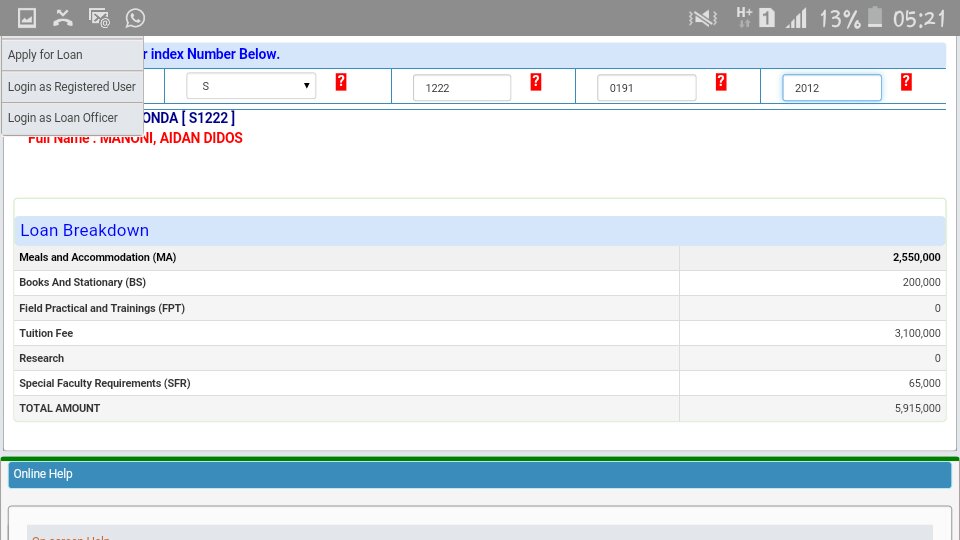Tap the 05:21 clock in status bar
This screenshot has height=540, width=960.
pyautogui.click(x=919, y=19)
